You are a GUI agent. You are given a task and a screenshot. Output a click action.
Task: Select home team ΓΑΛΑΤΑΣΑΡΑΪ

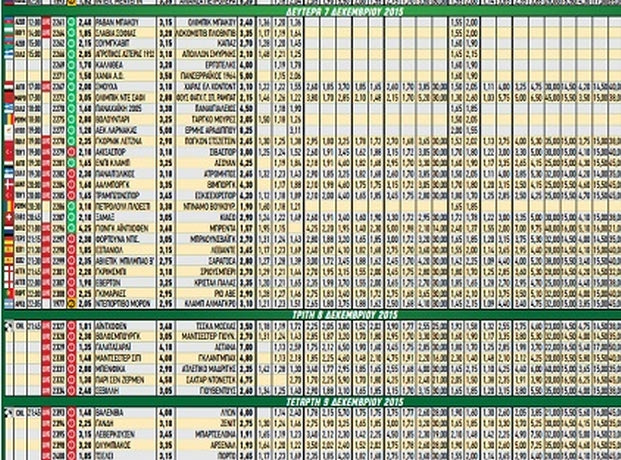[112, 347]
